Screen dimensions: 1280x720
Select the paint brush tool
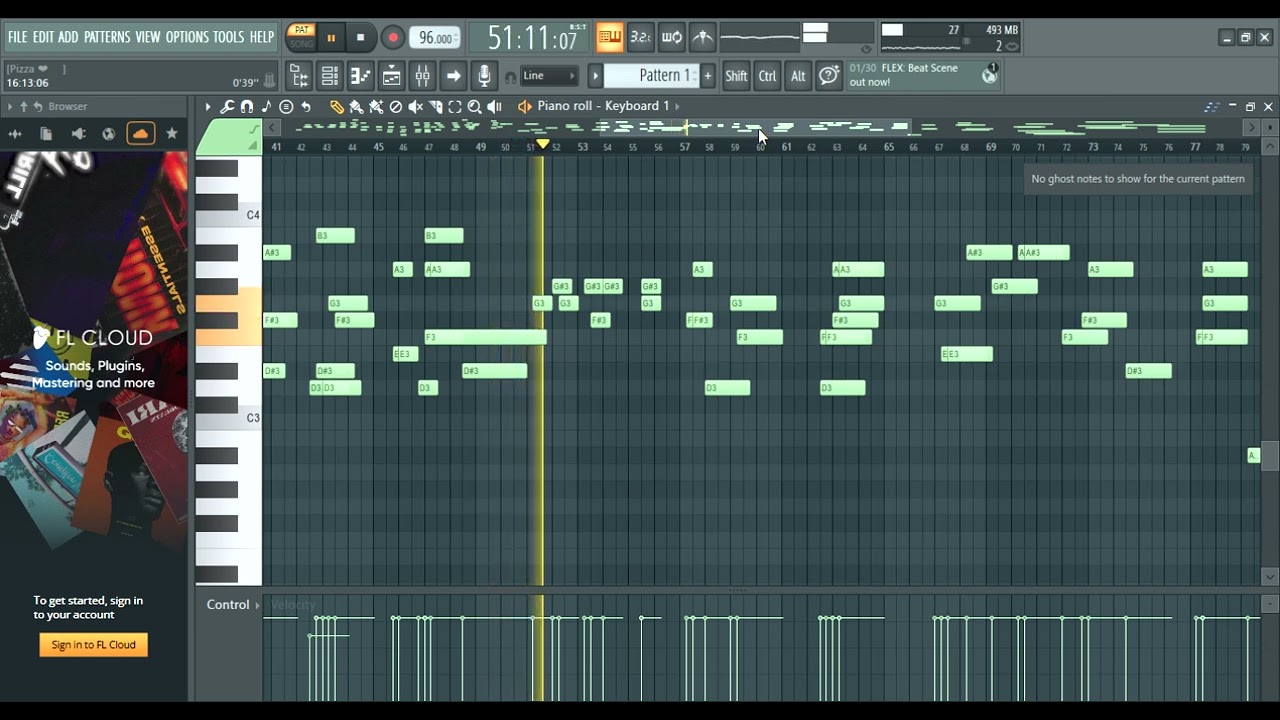click(x=356, y=106)
